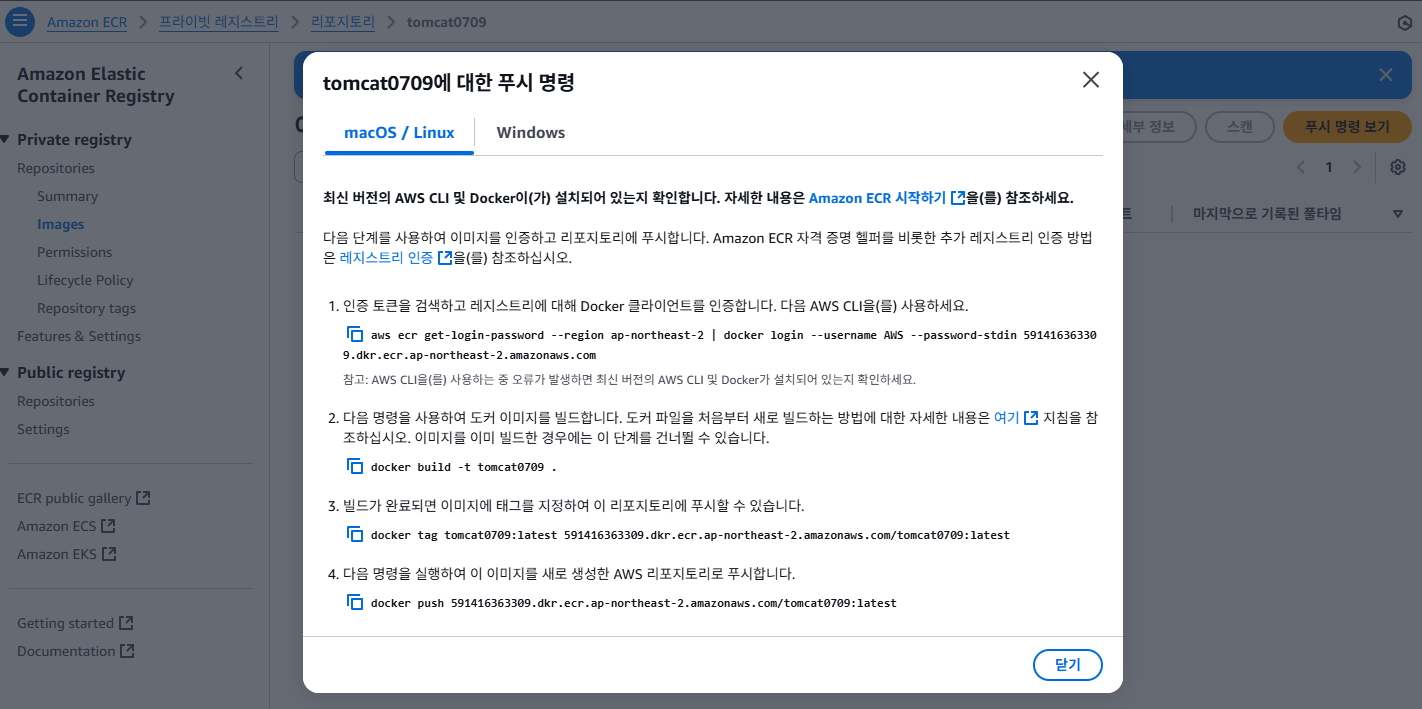Screen dimensions: 1422x709
Task: Open Repositories under Private registry
Action: point(56,168)
